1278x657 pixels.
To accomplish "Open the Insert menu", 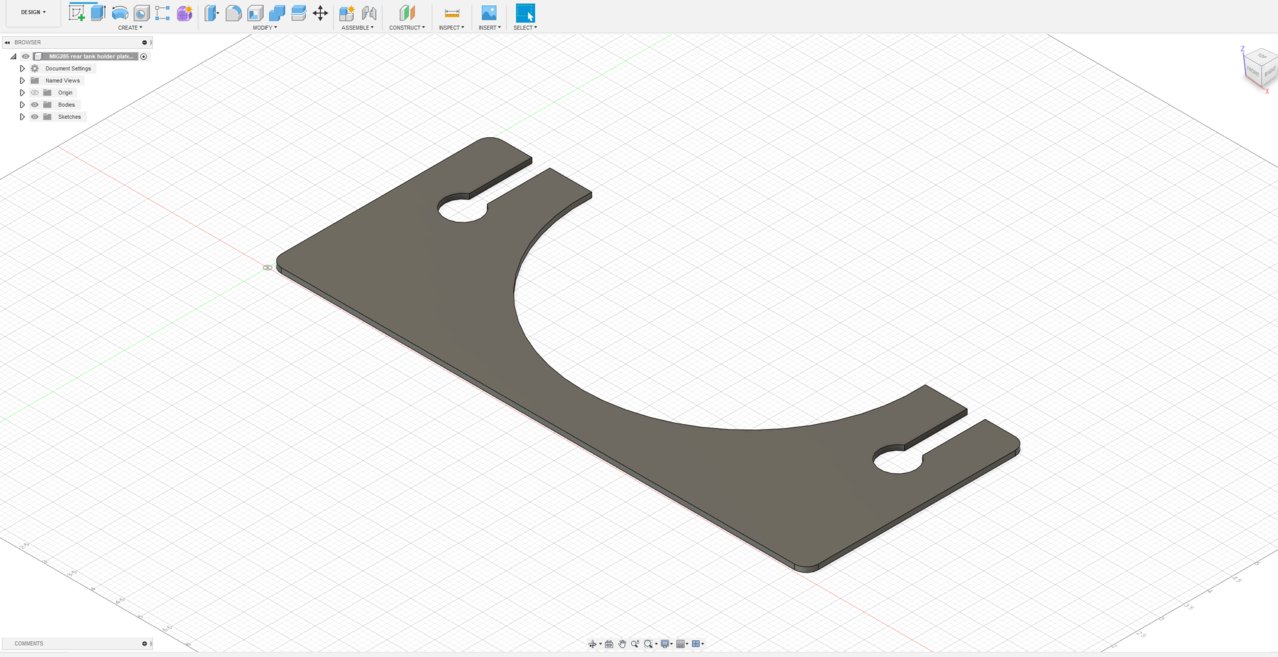I will 489,28.
